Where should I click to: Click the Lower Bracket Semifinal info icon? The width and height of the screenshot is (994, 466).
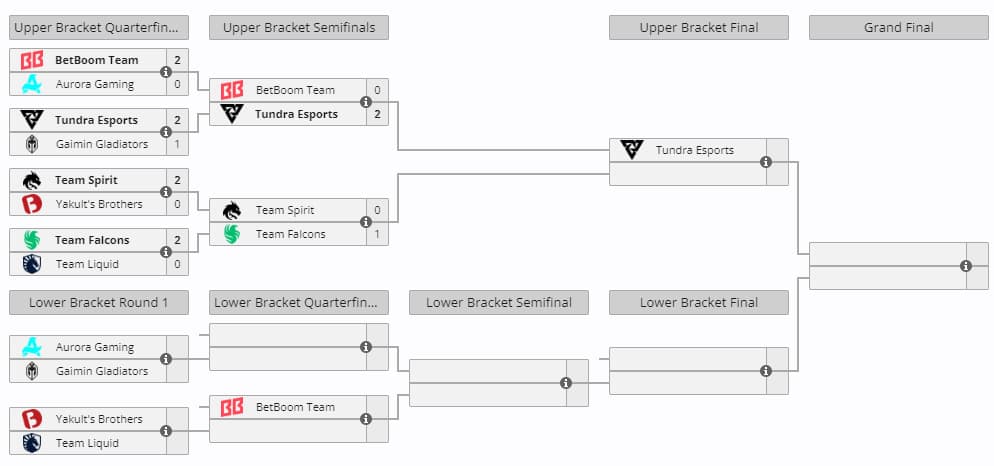pyautogui.click(x=566, y=383)
